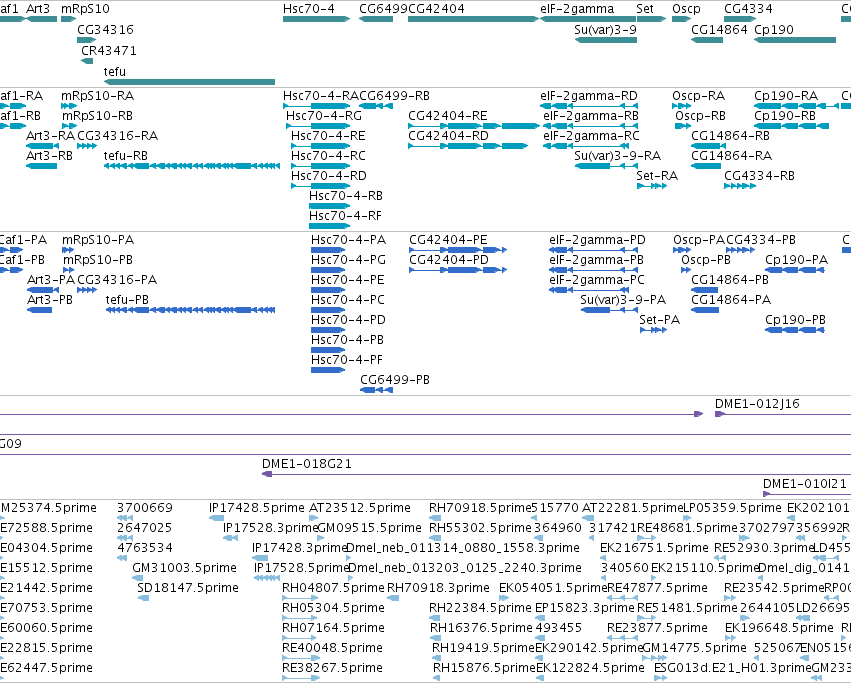This screenshot has width=851, height=683.
Task: Select EST SD18147.5prime
Action: [x=143, y=598]
